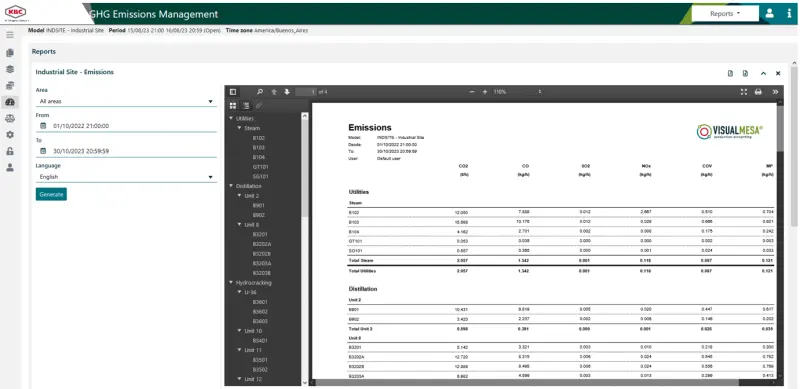The width and height of the screenshot is (800, 389).
Task: Show PDF thumbnails view
Action: coord(233,106)
